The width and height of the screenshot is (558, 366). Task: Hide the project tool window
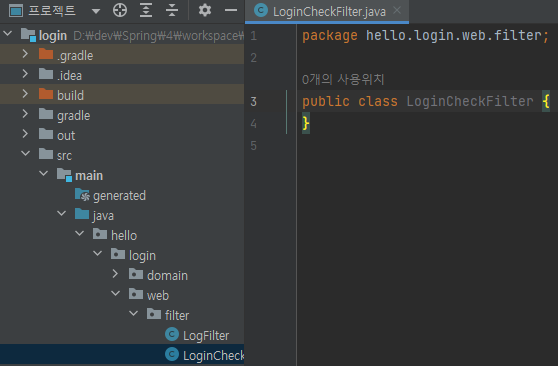[231, 10]
